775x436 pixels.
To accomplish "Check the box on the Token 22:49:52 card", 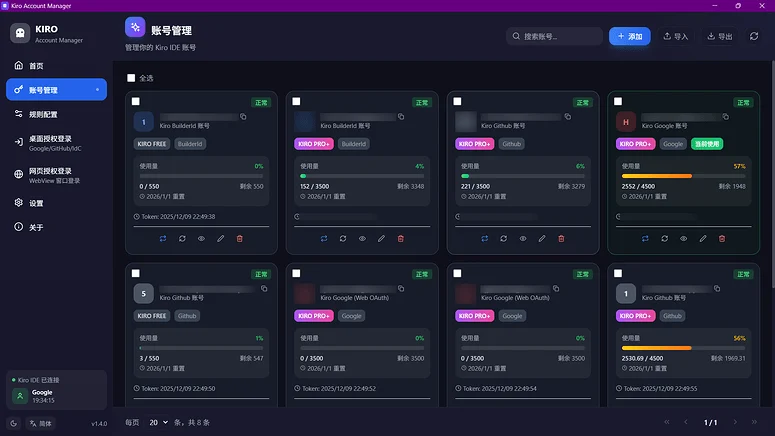I will coord(296,273).
